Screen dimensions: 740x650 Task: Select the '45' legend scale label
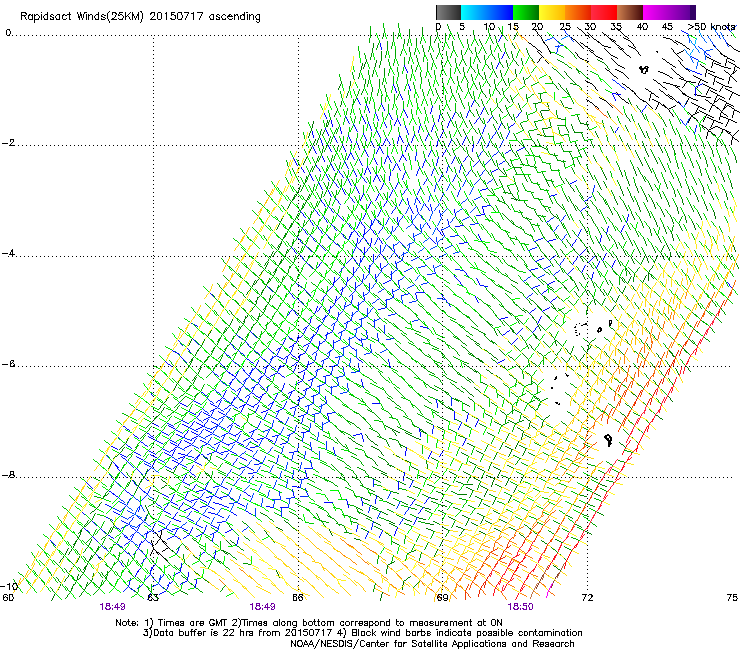pyautogui.click(x=667, y=27)
